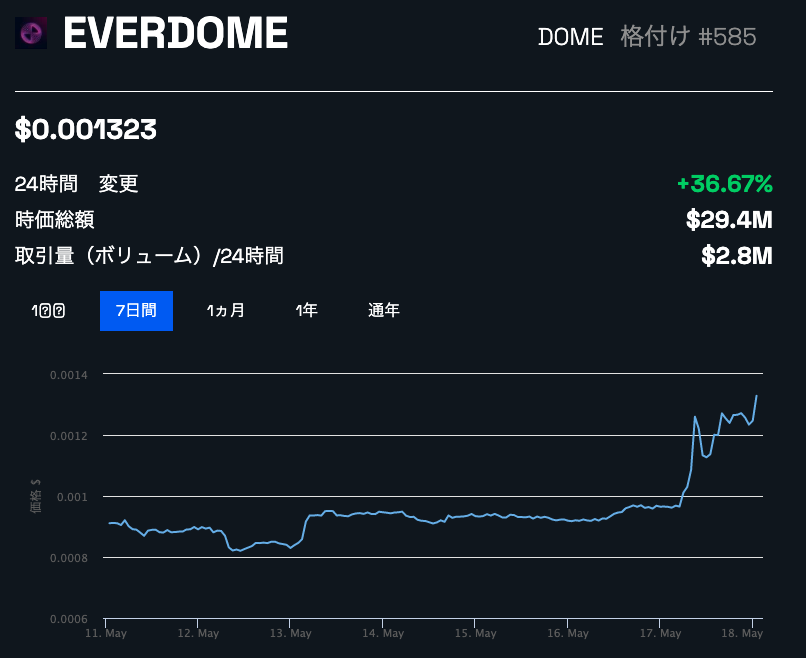Click the 24時間 変更 label

[77, 184]
